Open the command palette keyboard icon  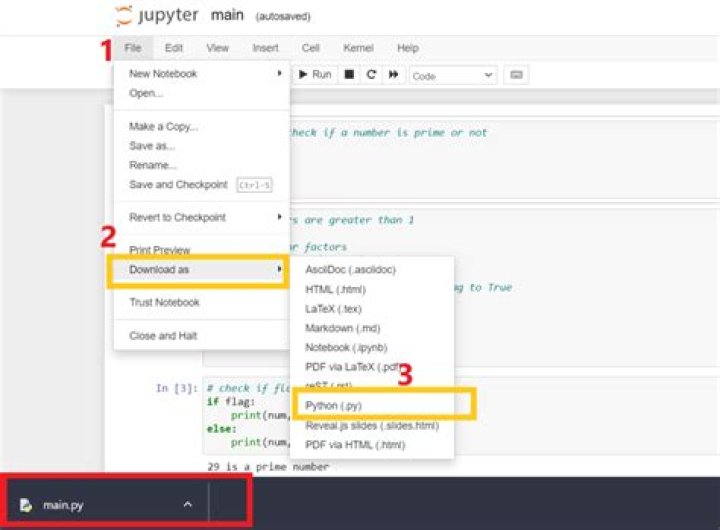(x=516, y=75)
